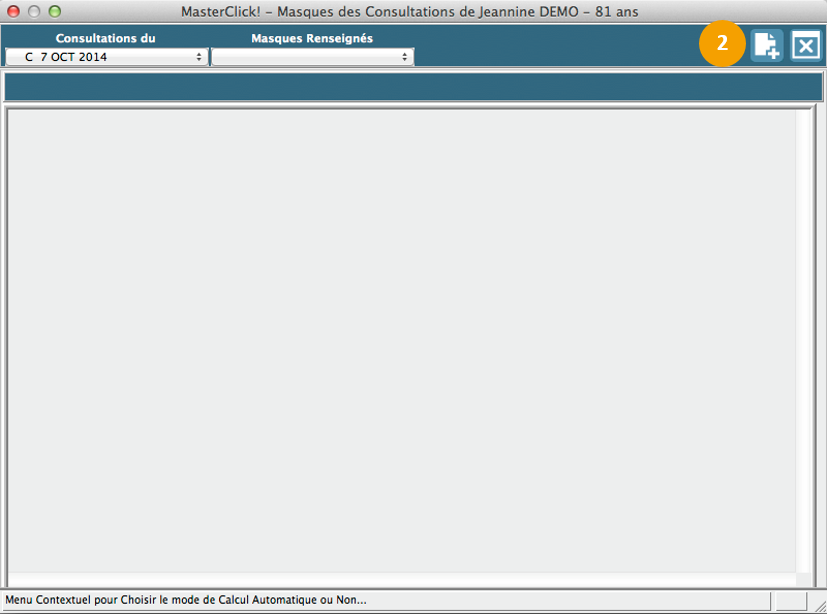Click inside the empty mask content area
The width and height of the screenshot is (827, 614).
tap(400, 340)
